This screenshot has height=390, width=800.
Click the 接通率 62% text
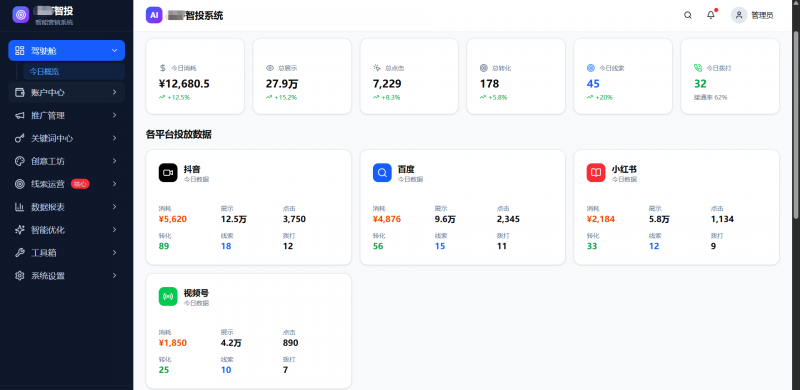710,97
